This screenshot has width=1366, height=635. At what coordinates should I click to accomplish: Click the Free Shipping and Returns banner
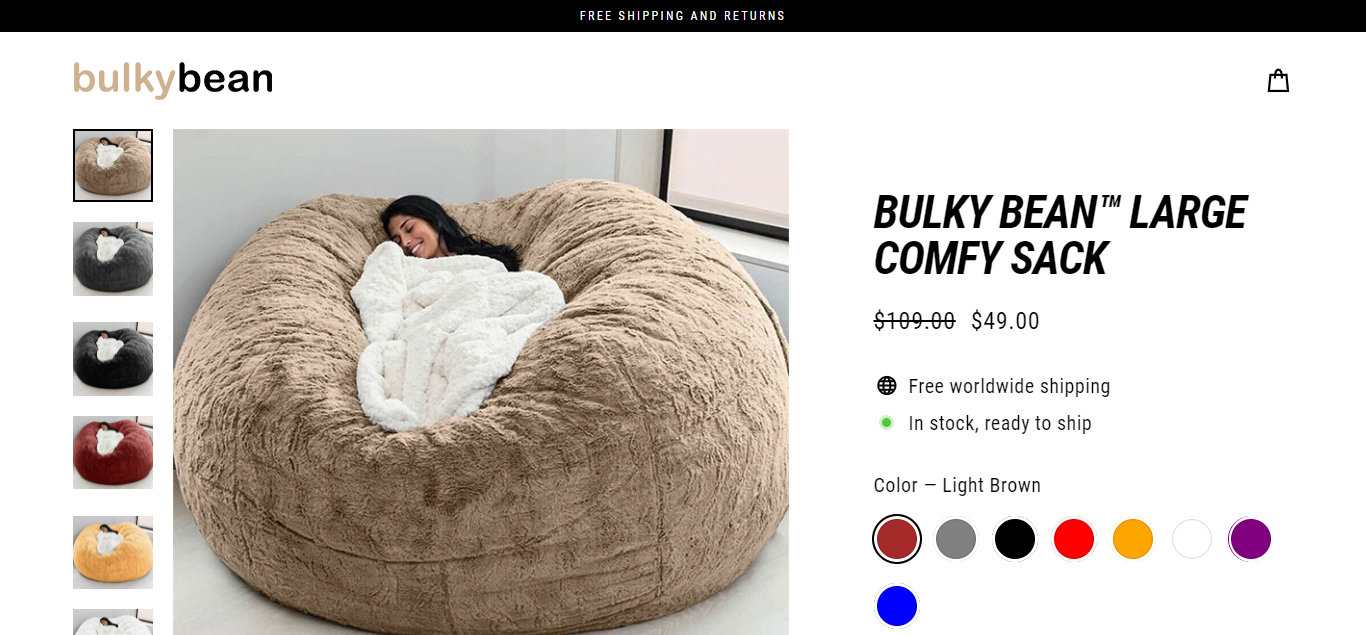click(x=683, y=16)
